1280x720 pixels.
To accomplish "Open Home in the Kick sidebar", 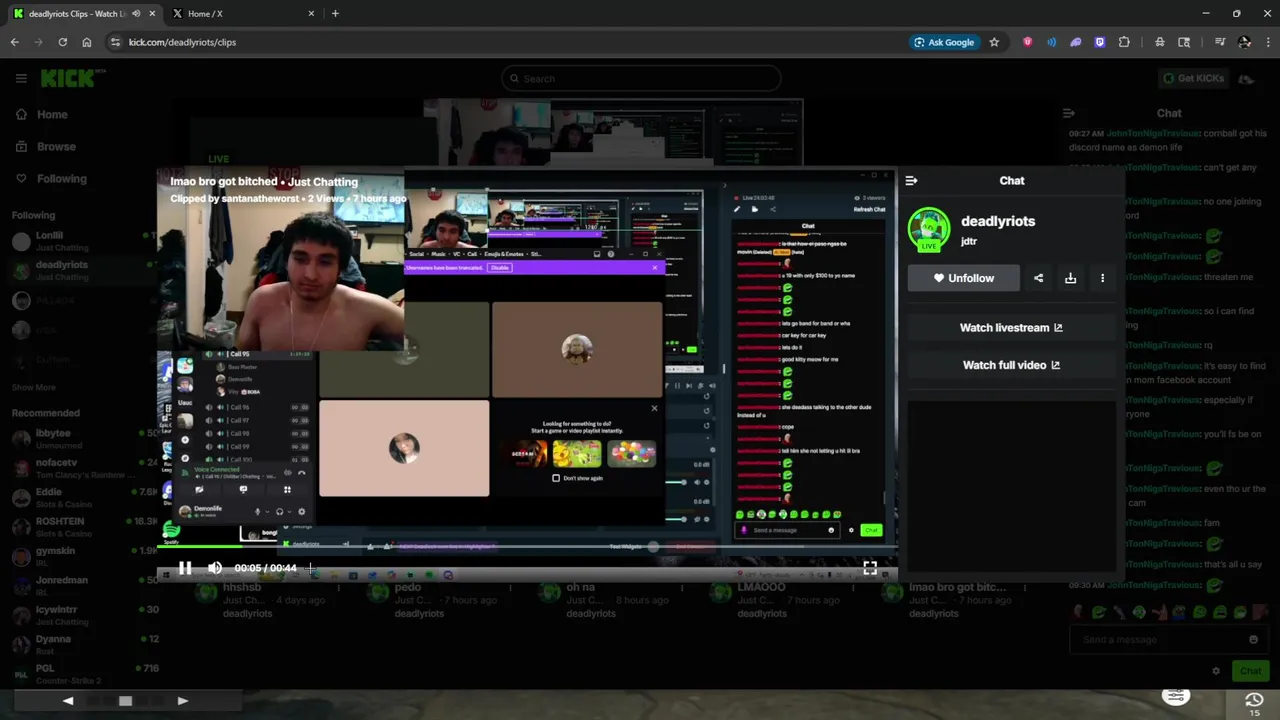I will (52, 115).
